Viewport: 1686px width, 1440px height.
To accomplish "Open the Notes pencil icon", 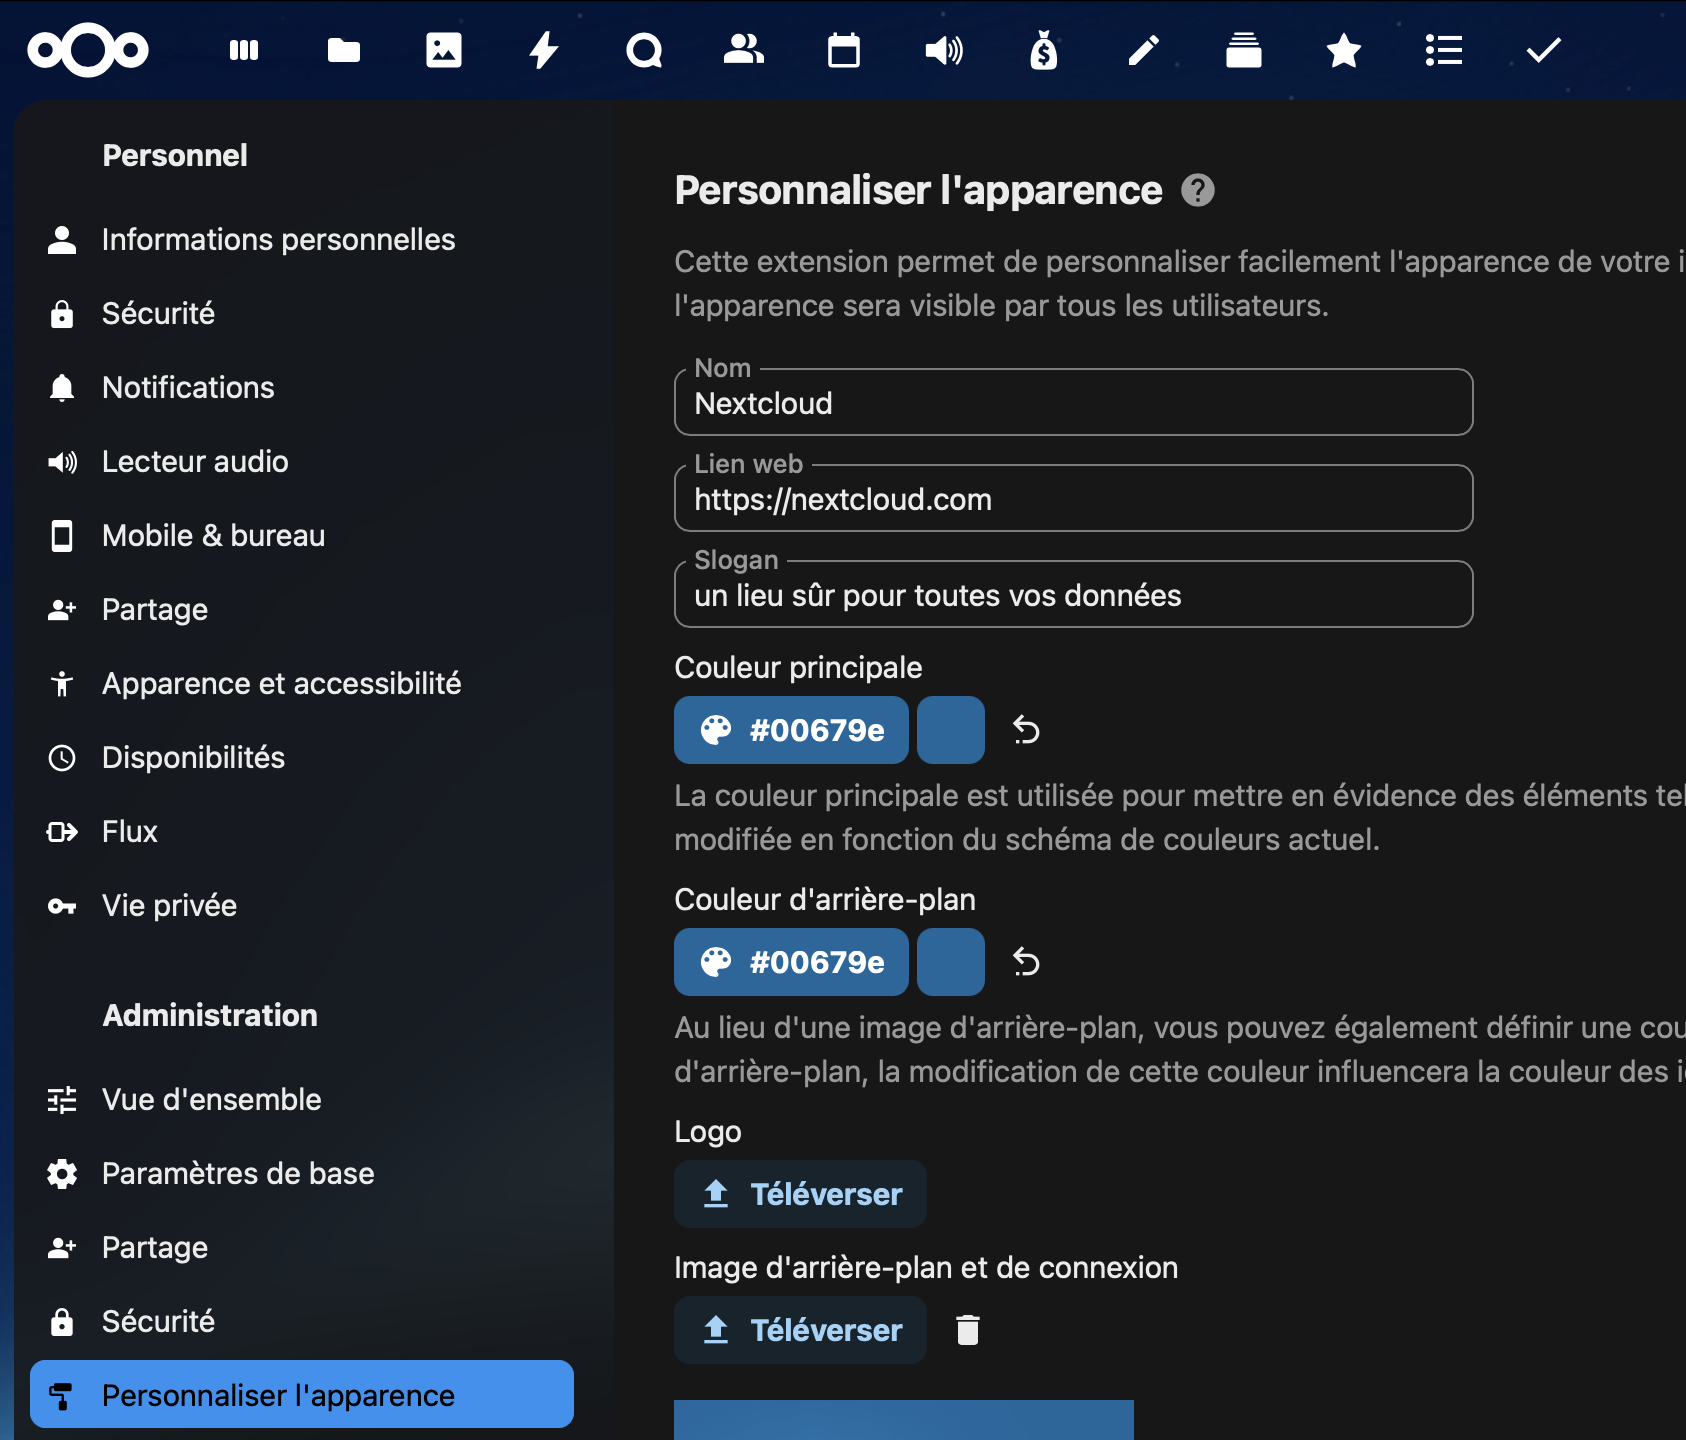I will (x=1143, y=50).
